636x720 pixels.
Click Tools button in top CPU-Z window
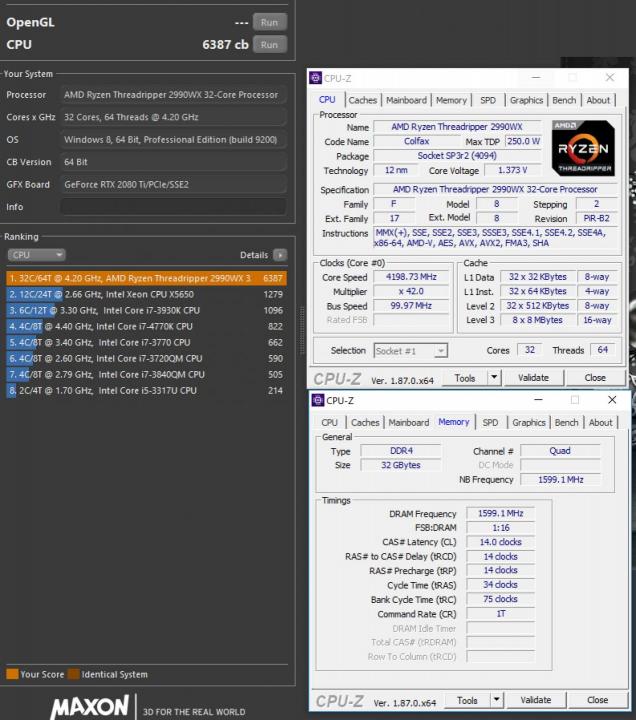coord(465,378)
